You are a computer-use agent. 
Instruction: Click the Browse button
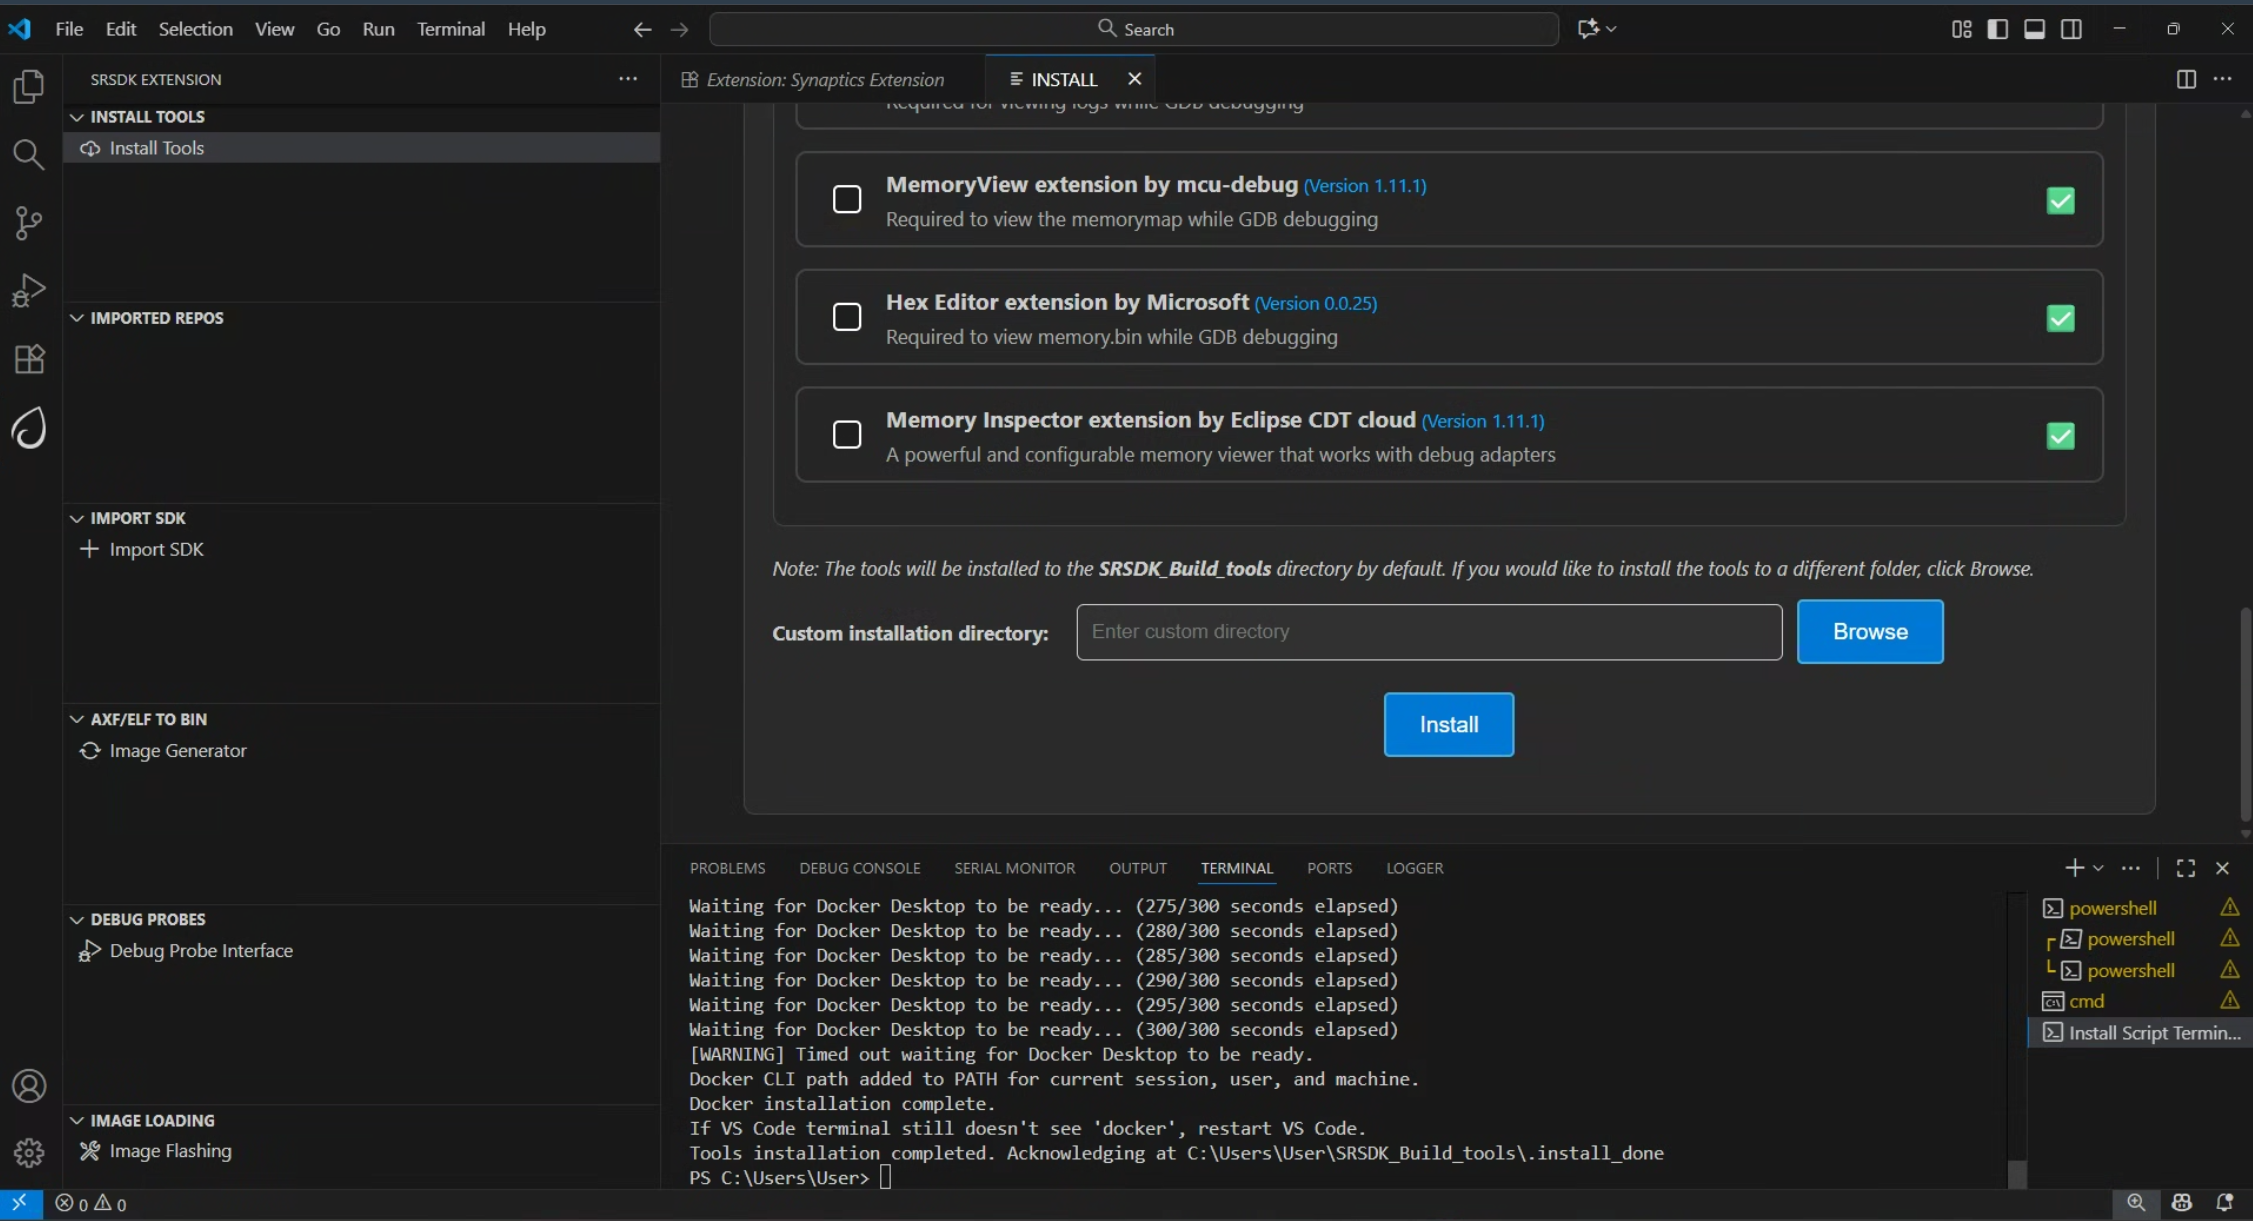tap(1869, 632)
